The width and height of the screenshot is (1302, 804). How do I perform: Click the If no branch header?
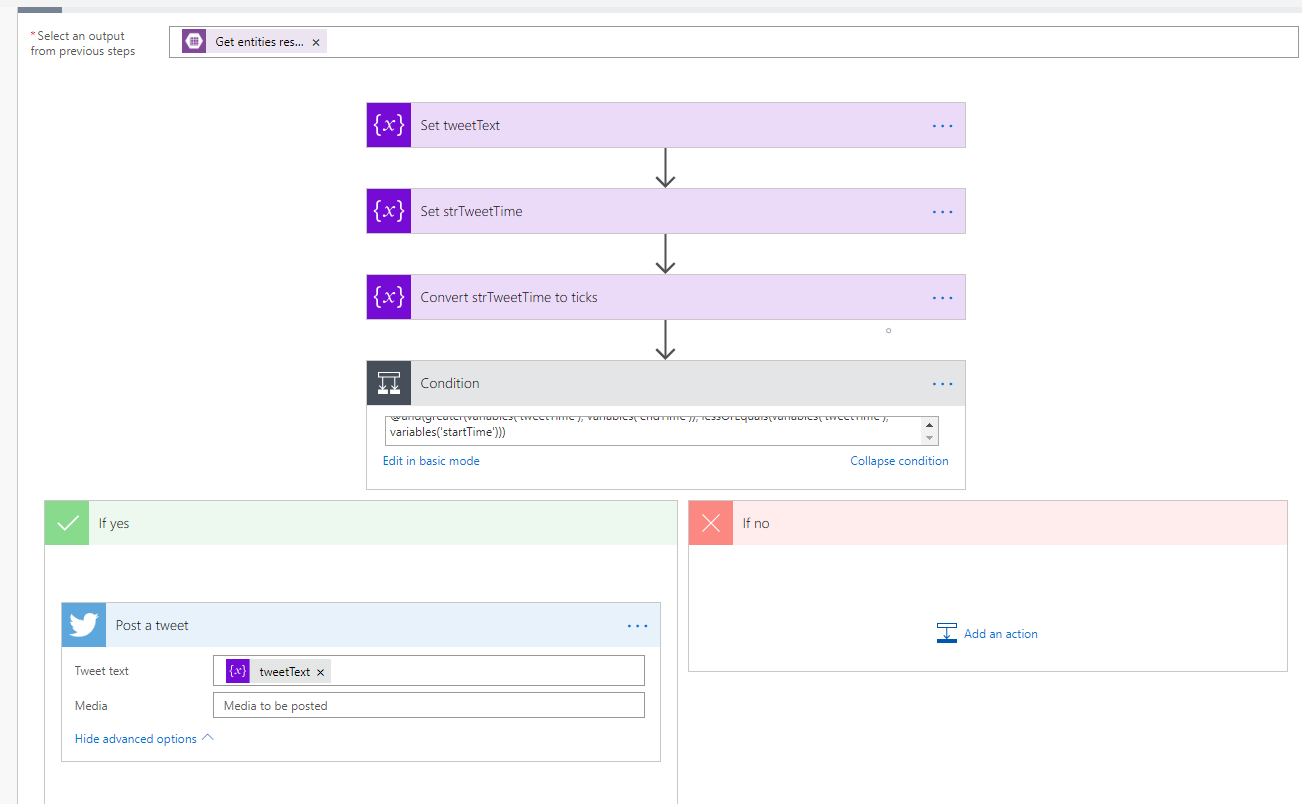coord(988,523)
